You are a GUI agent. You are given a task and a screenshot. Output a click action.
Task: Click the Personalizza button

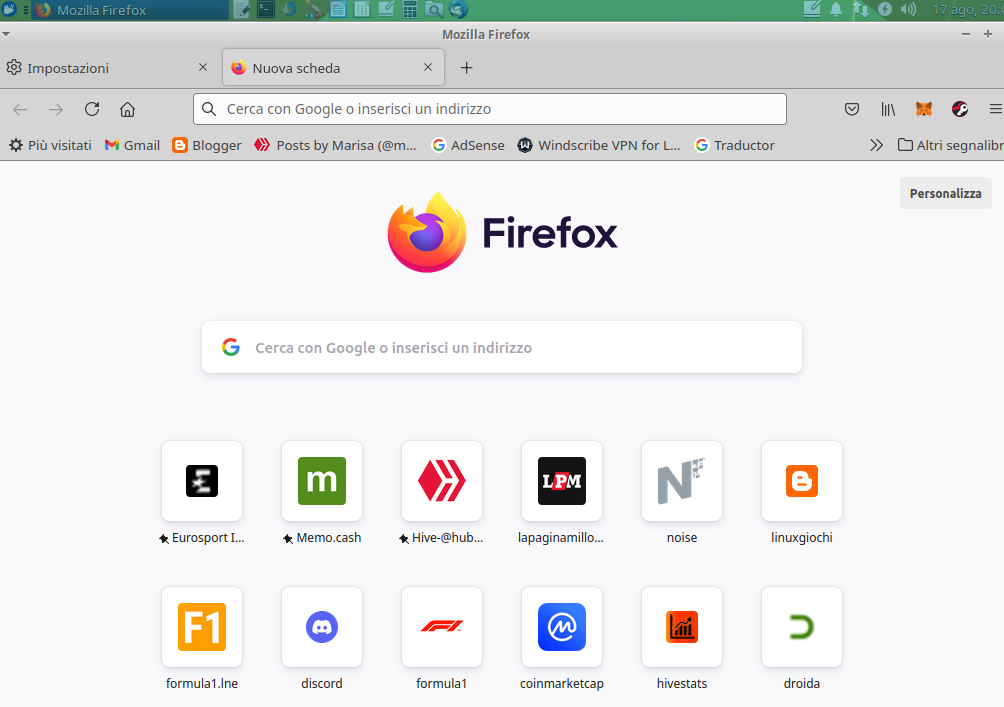[x=945, y=193]
